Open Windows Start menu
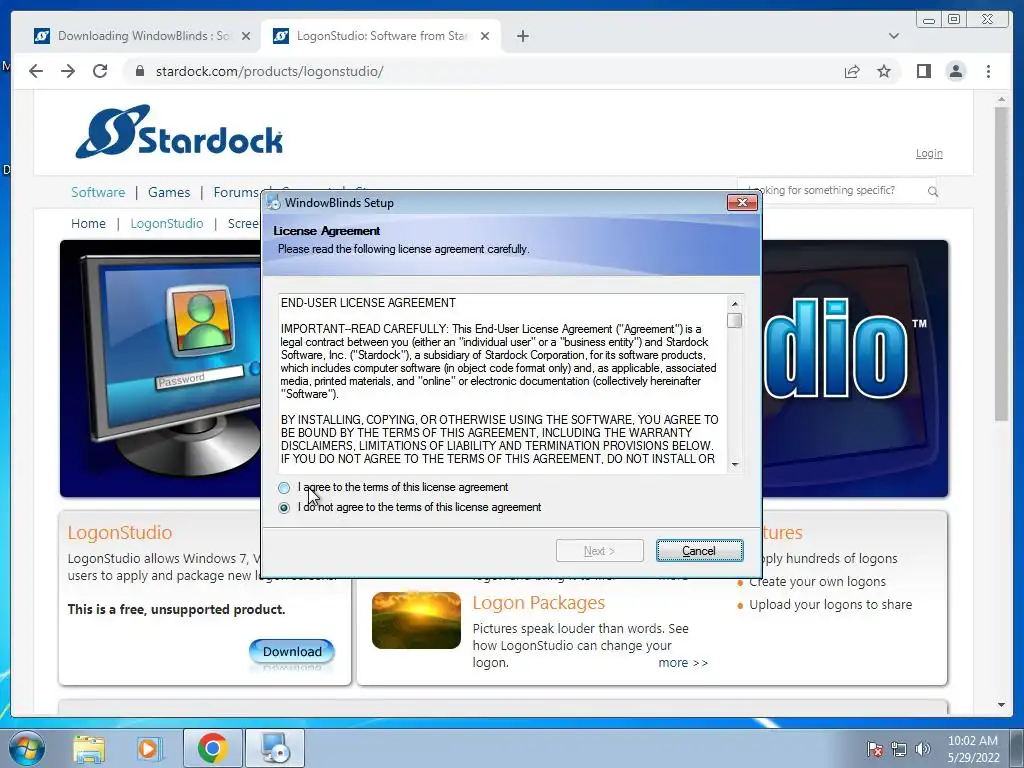The width and height of the screenshot is (1024, 768). (26, 748)
